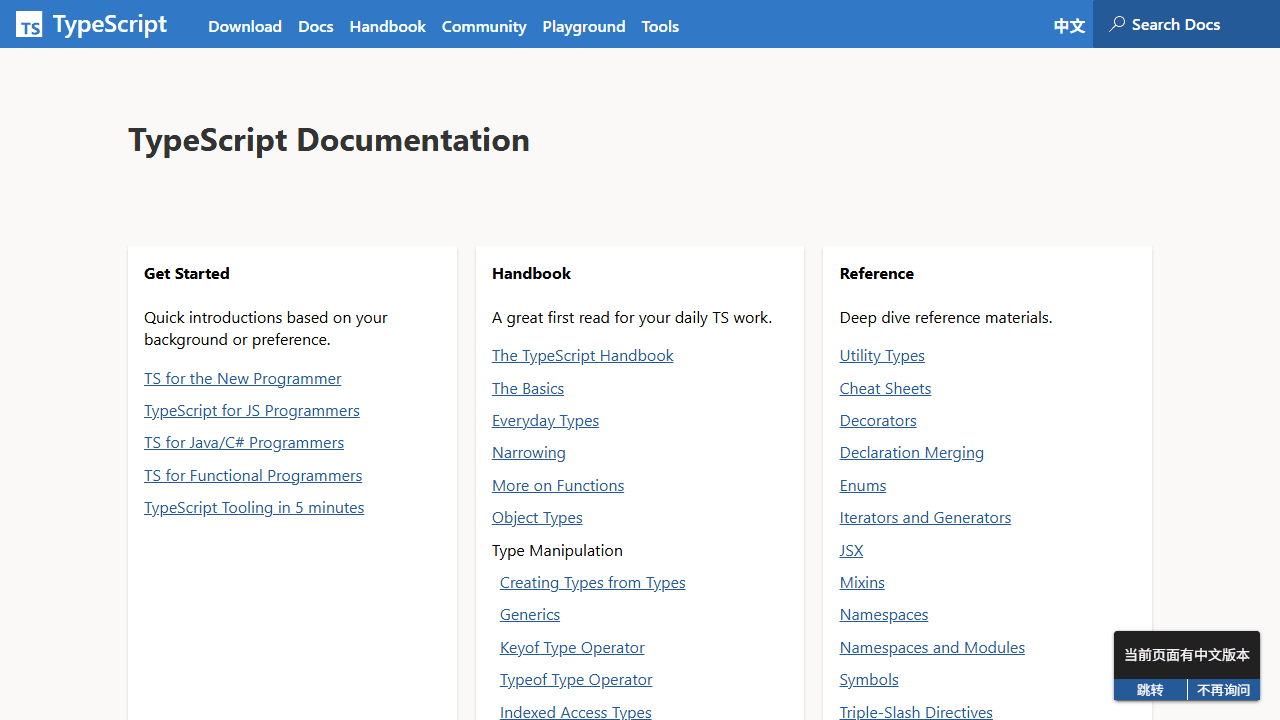
Task: Open Iterators and Generators link
Action: 925,517
